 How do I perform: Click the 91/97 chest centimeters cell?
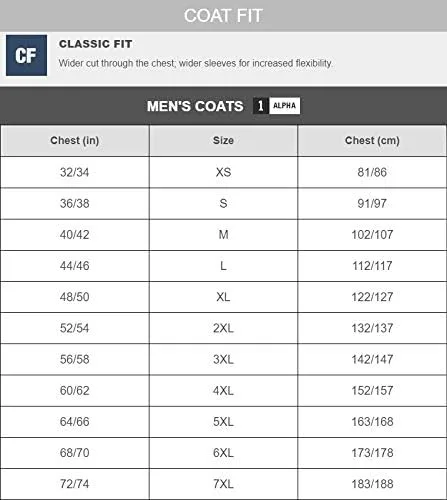click(372, 203)
